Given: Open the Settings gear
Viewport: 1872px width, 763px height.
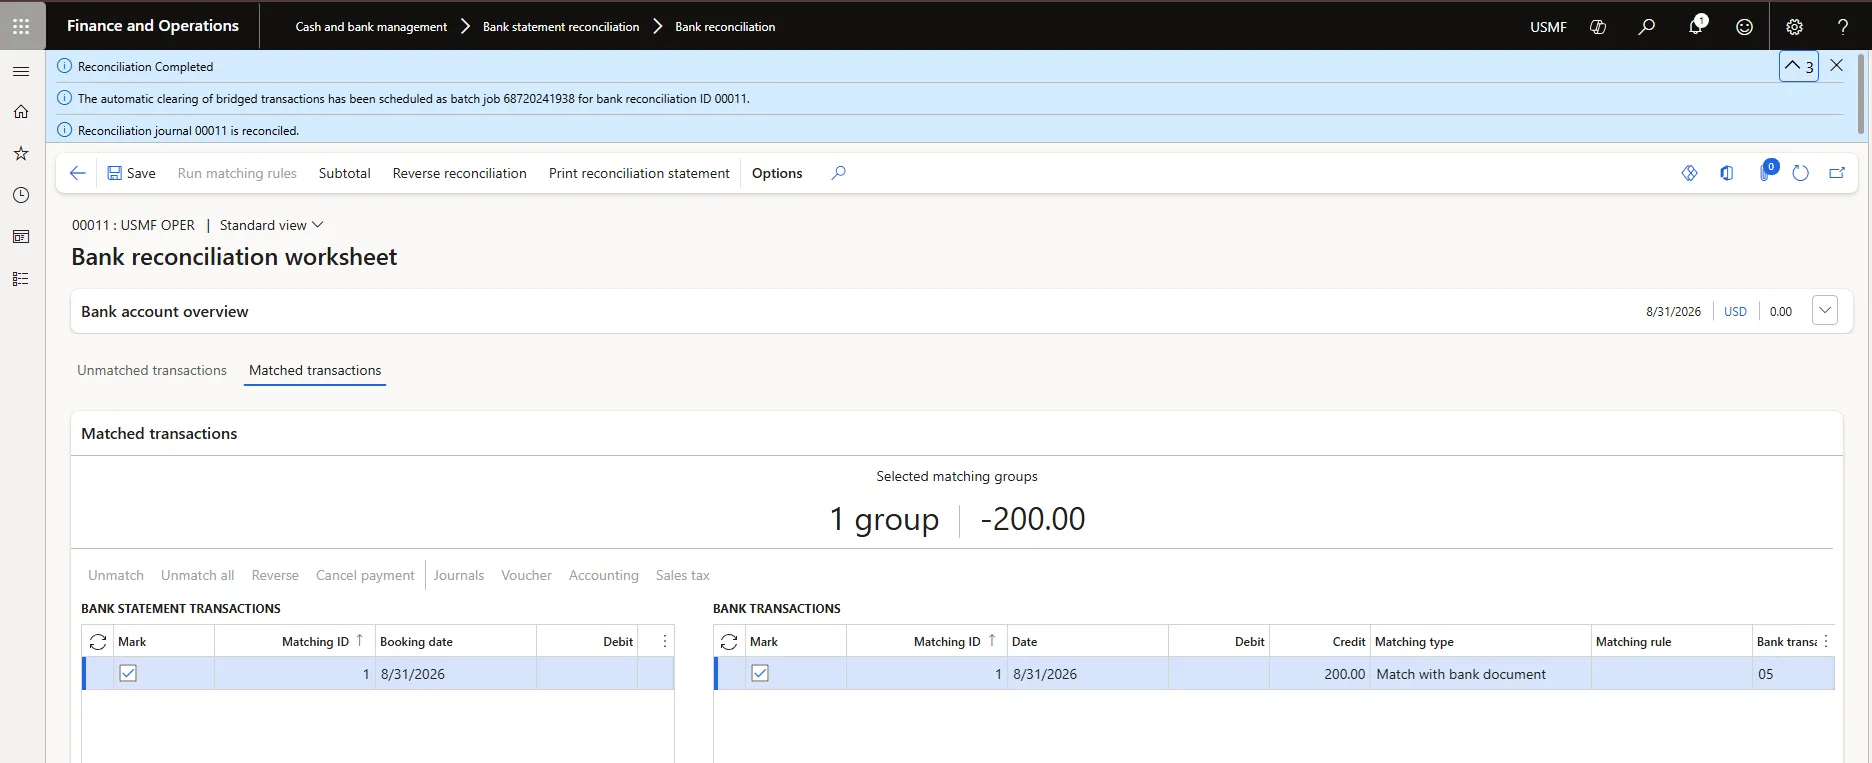Looking at the screenshot, I should 1795,27.
